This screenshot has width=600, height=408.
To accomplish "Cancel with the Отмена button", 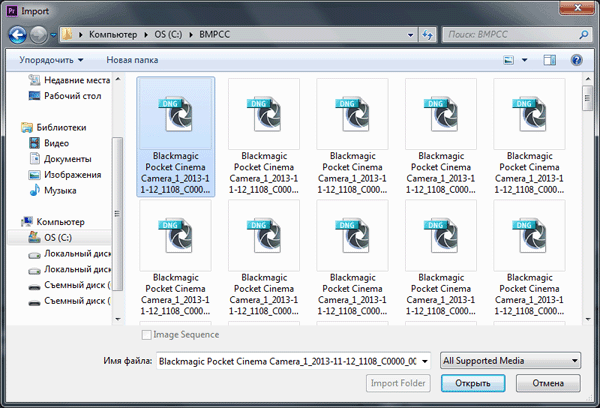I will click(548, 383).
